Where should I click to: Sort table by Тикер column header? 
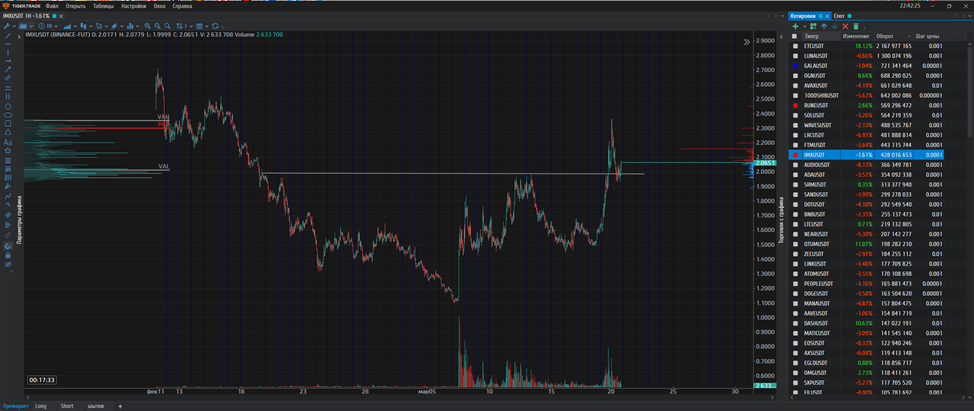[812, 36]
